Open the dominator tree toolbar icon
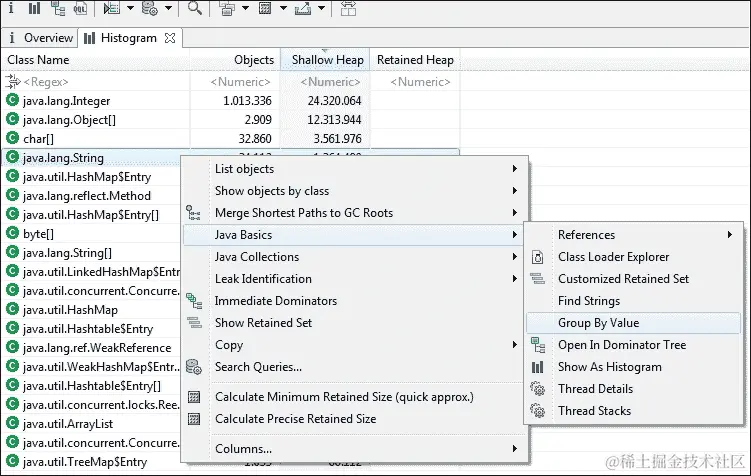 coord(58,8)
